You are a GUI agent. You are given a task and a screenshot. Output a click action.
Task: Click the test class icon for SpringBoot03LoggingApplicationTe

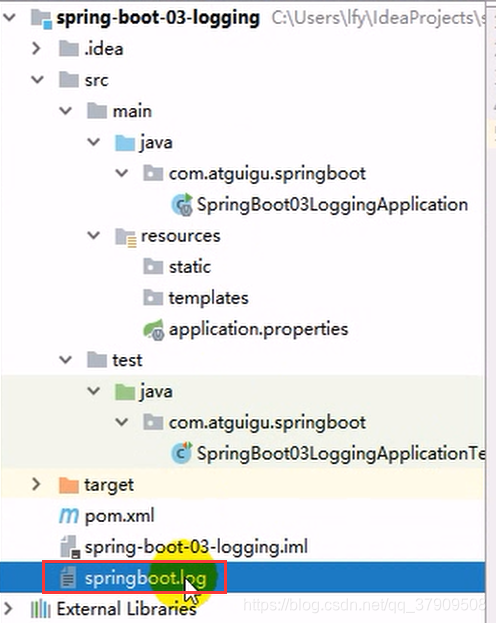point(182,453)
